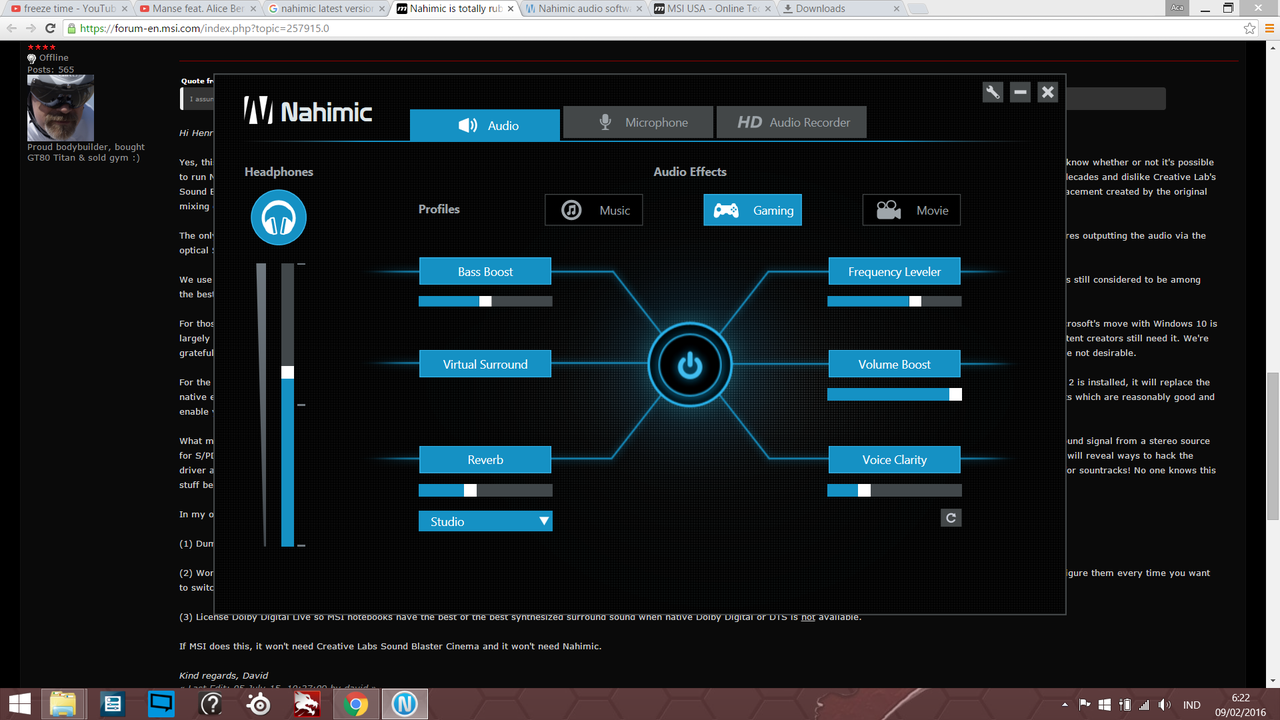Click the Chrome user profile button
This screenshot has height=720, width=1280.
[1179, 8]
